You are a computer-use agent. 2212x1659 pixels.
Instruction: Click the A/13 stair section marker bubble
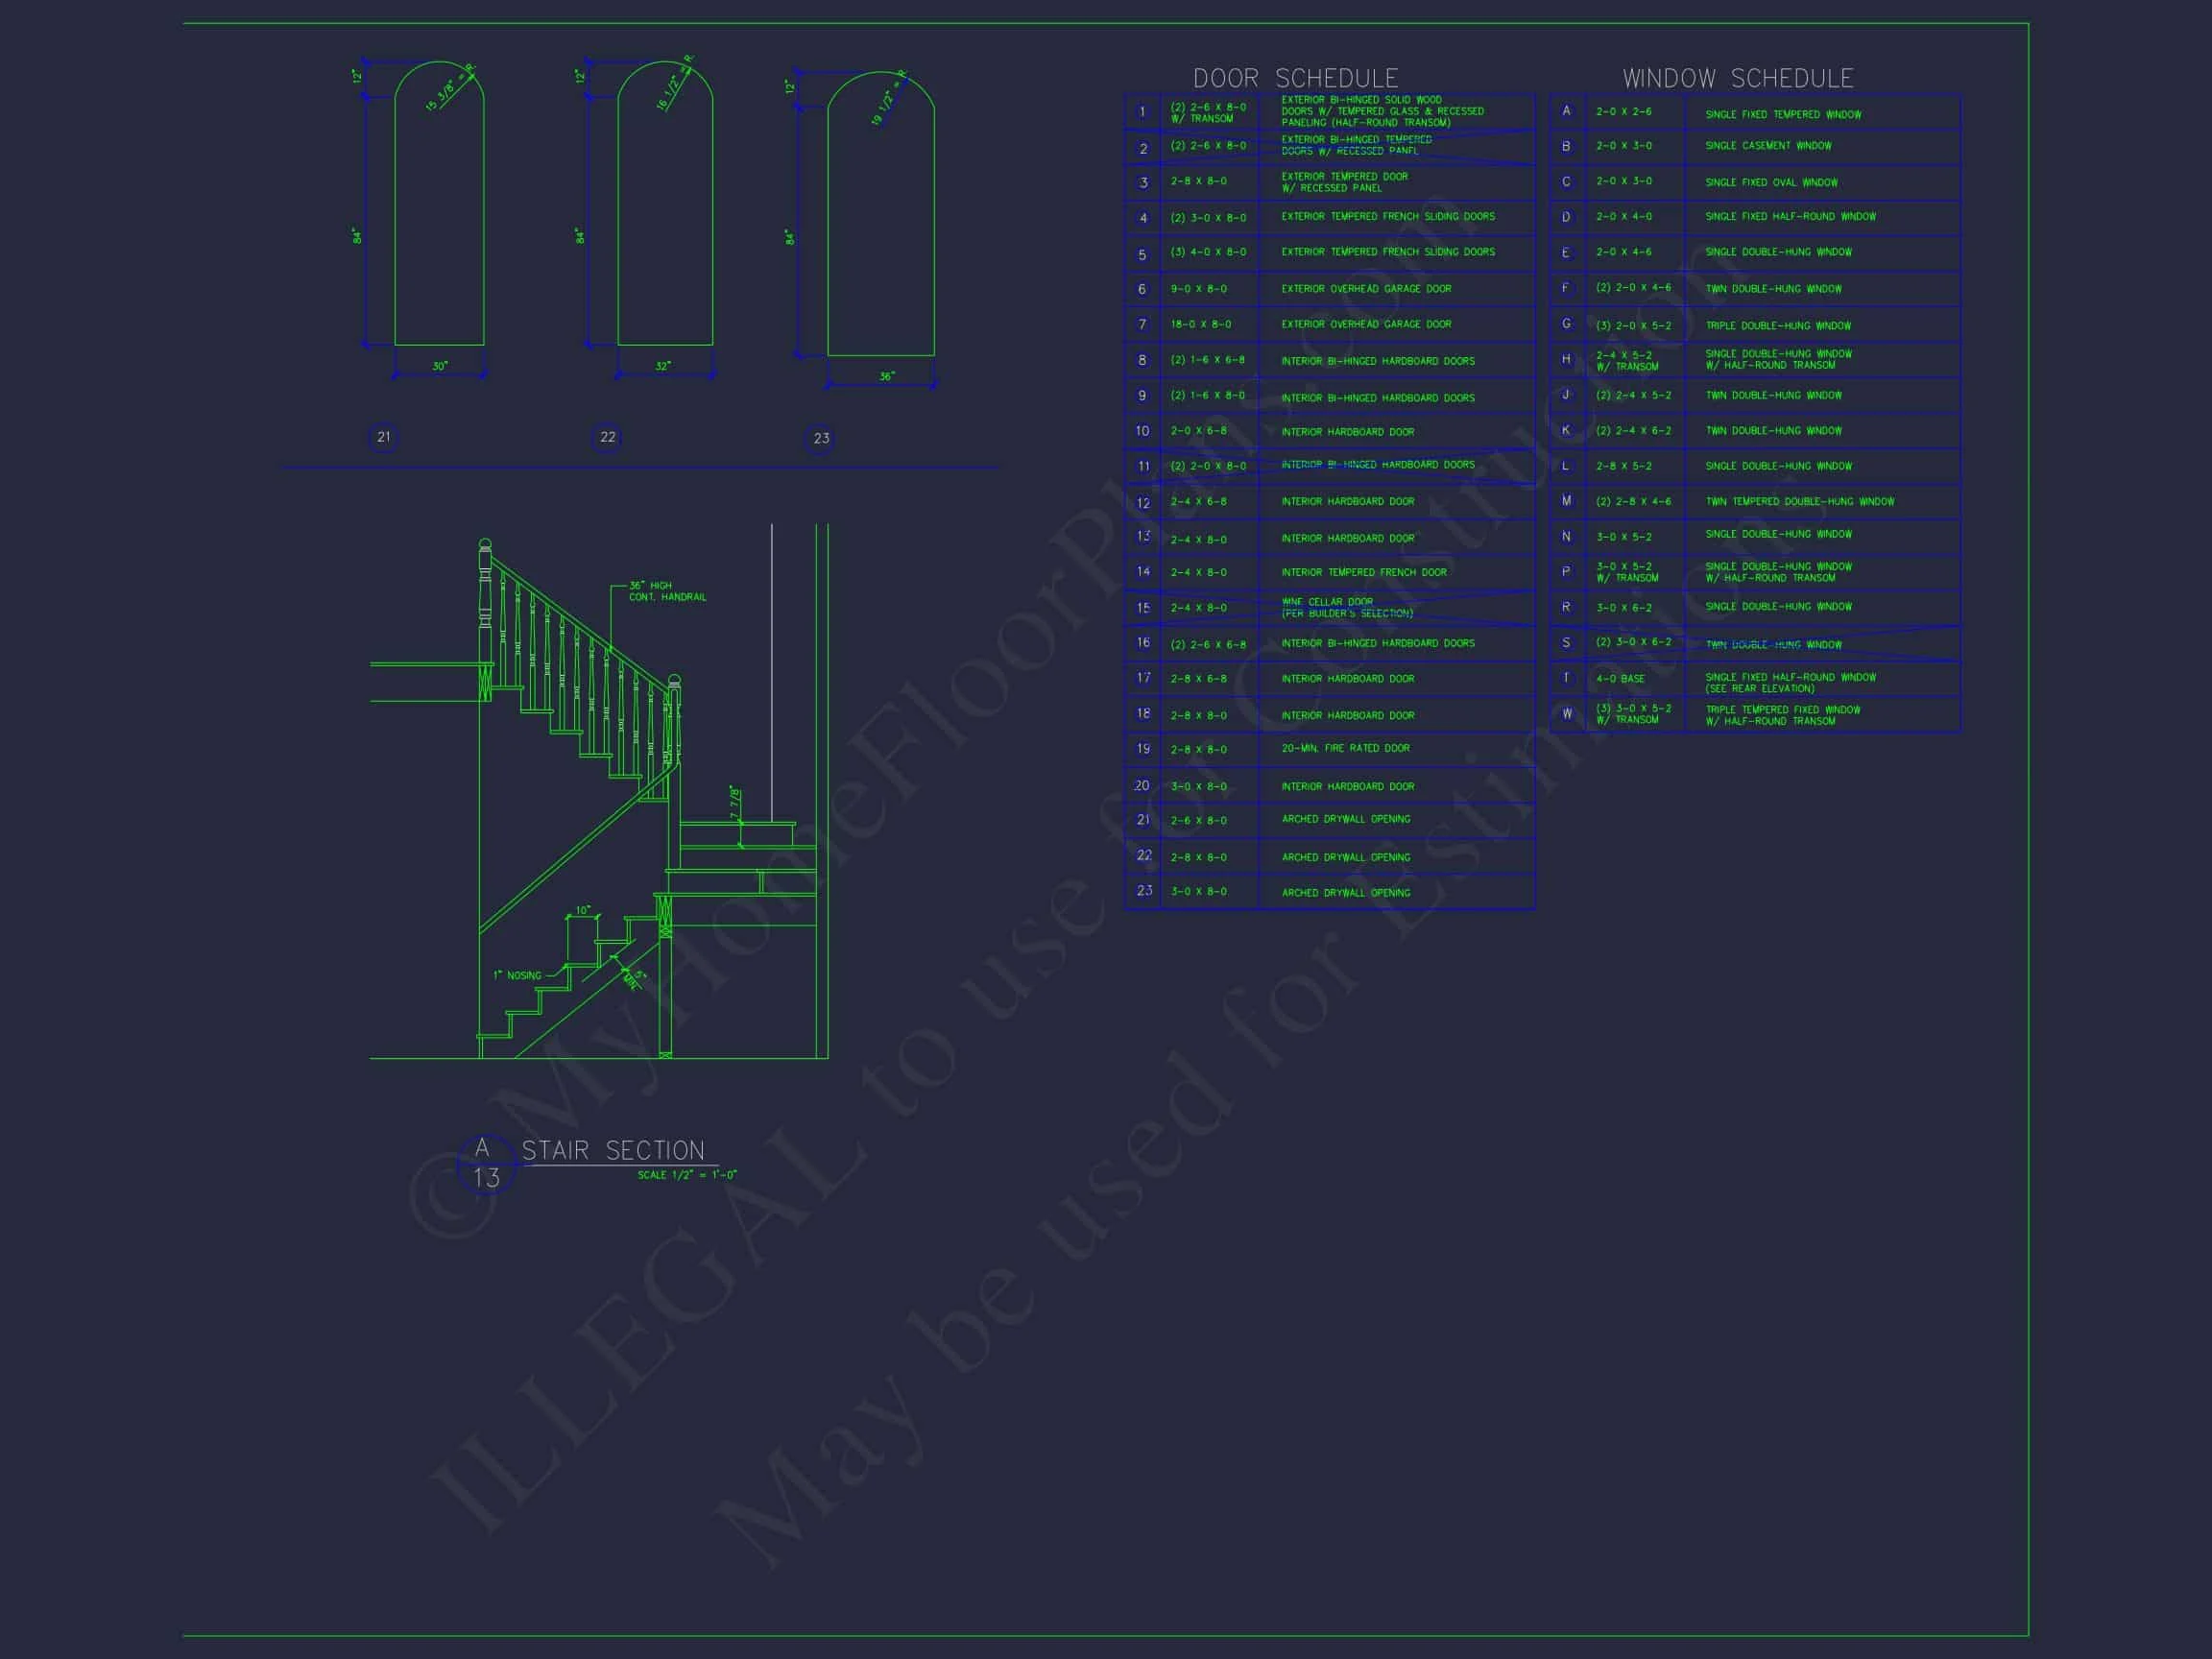click(x=486, y=1164)
